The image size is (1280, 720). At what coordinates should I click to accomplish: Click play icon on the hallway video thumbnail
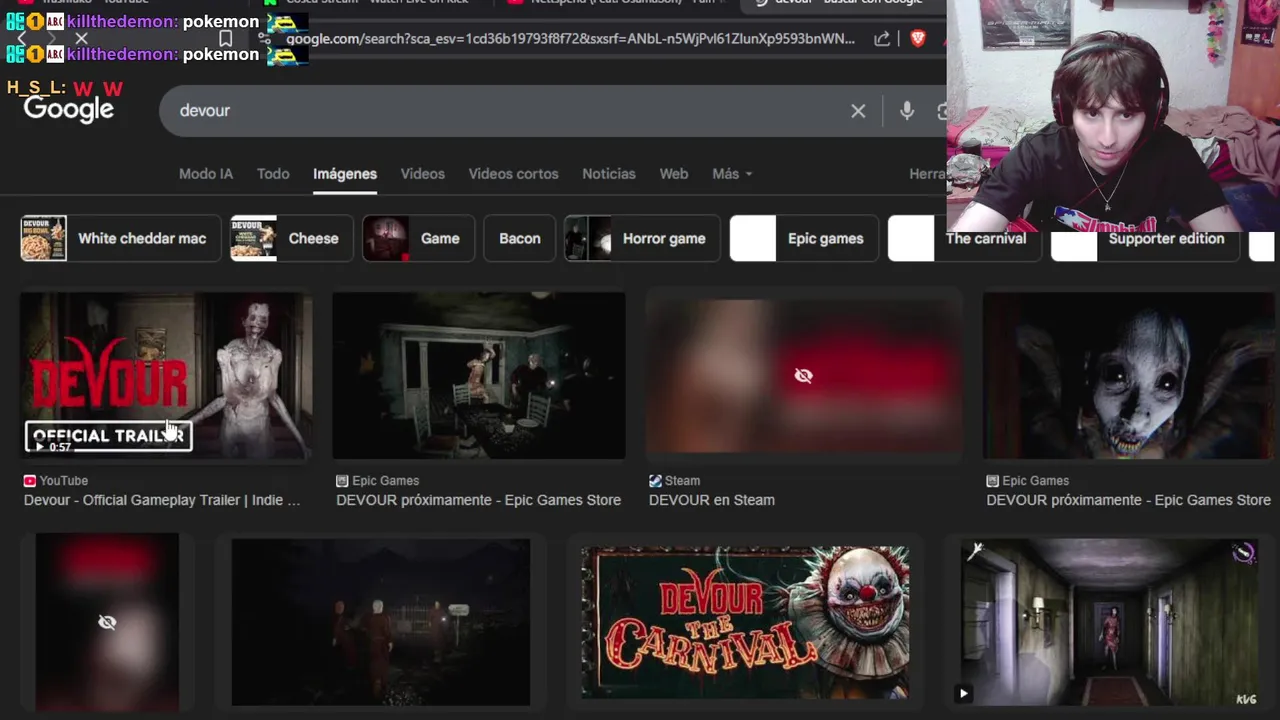(963, 693)
